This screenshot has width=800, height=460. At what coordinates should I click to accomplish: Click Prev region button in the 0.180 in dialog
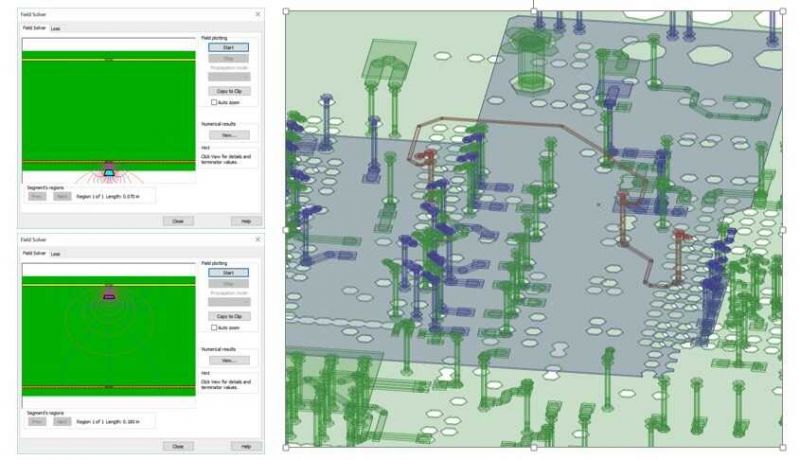[x=37, y=422]
